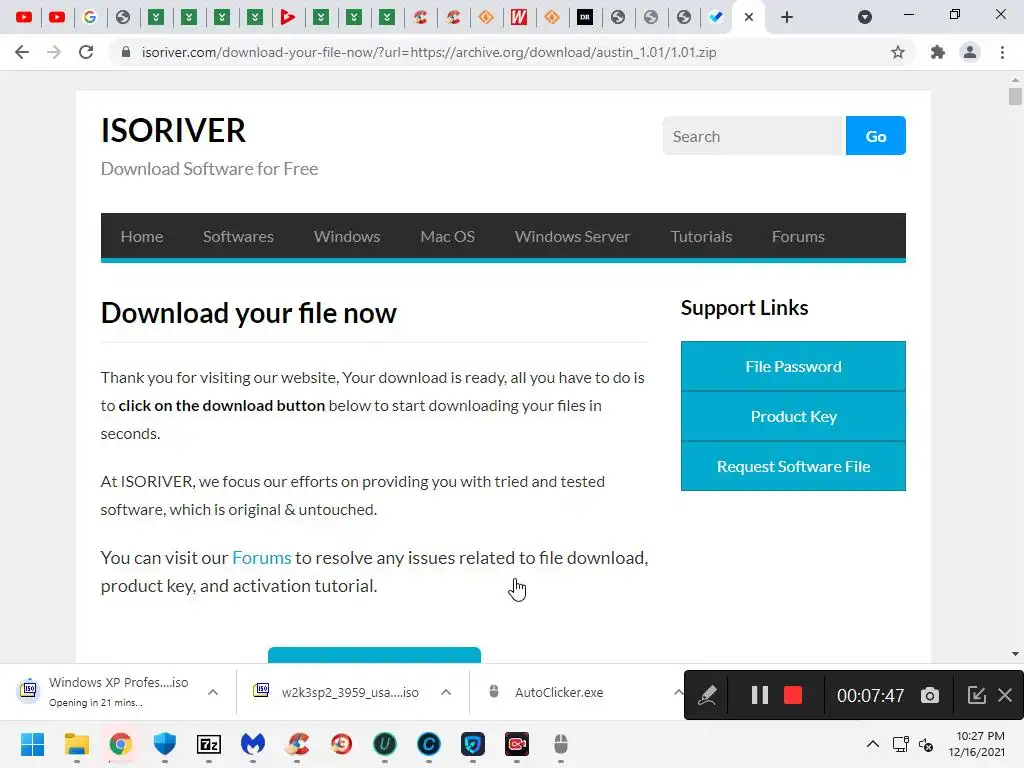
Task: Switch to the Google tab
Action: [90, 17]
